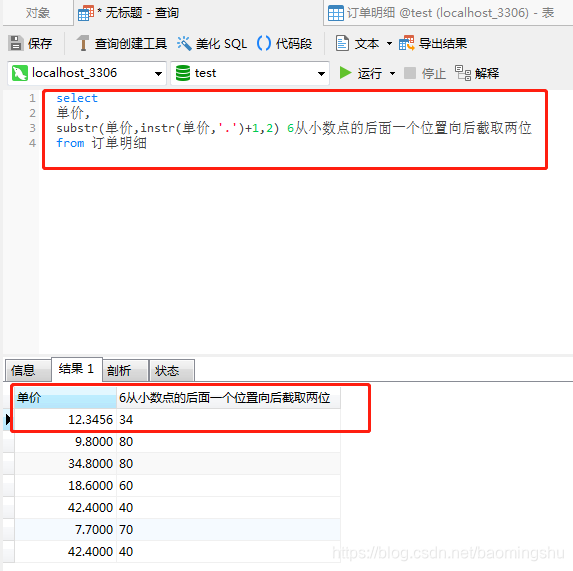This screenshot has height=571, width=573.
Task: Open the Query Builder tool (查询创建工具)
Action: [122, 43]
